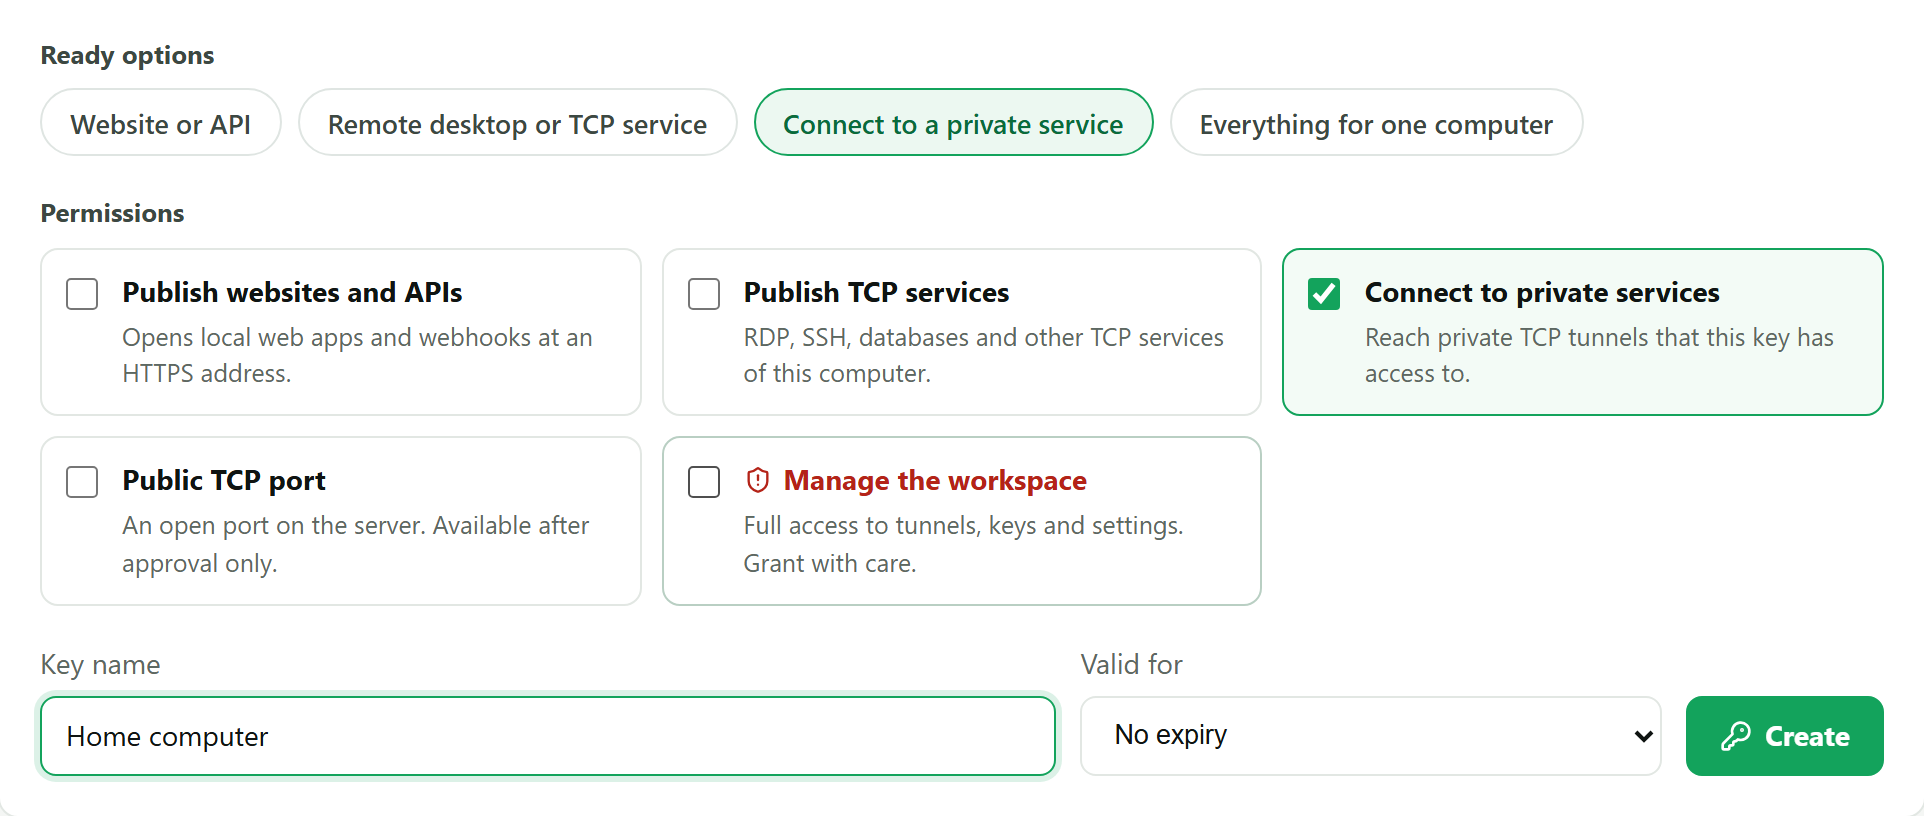Screen dimensions: 1924x816
Task: Select the Website or API preset
Action: (x=161, y=122)
